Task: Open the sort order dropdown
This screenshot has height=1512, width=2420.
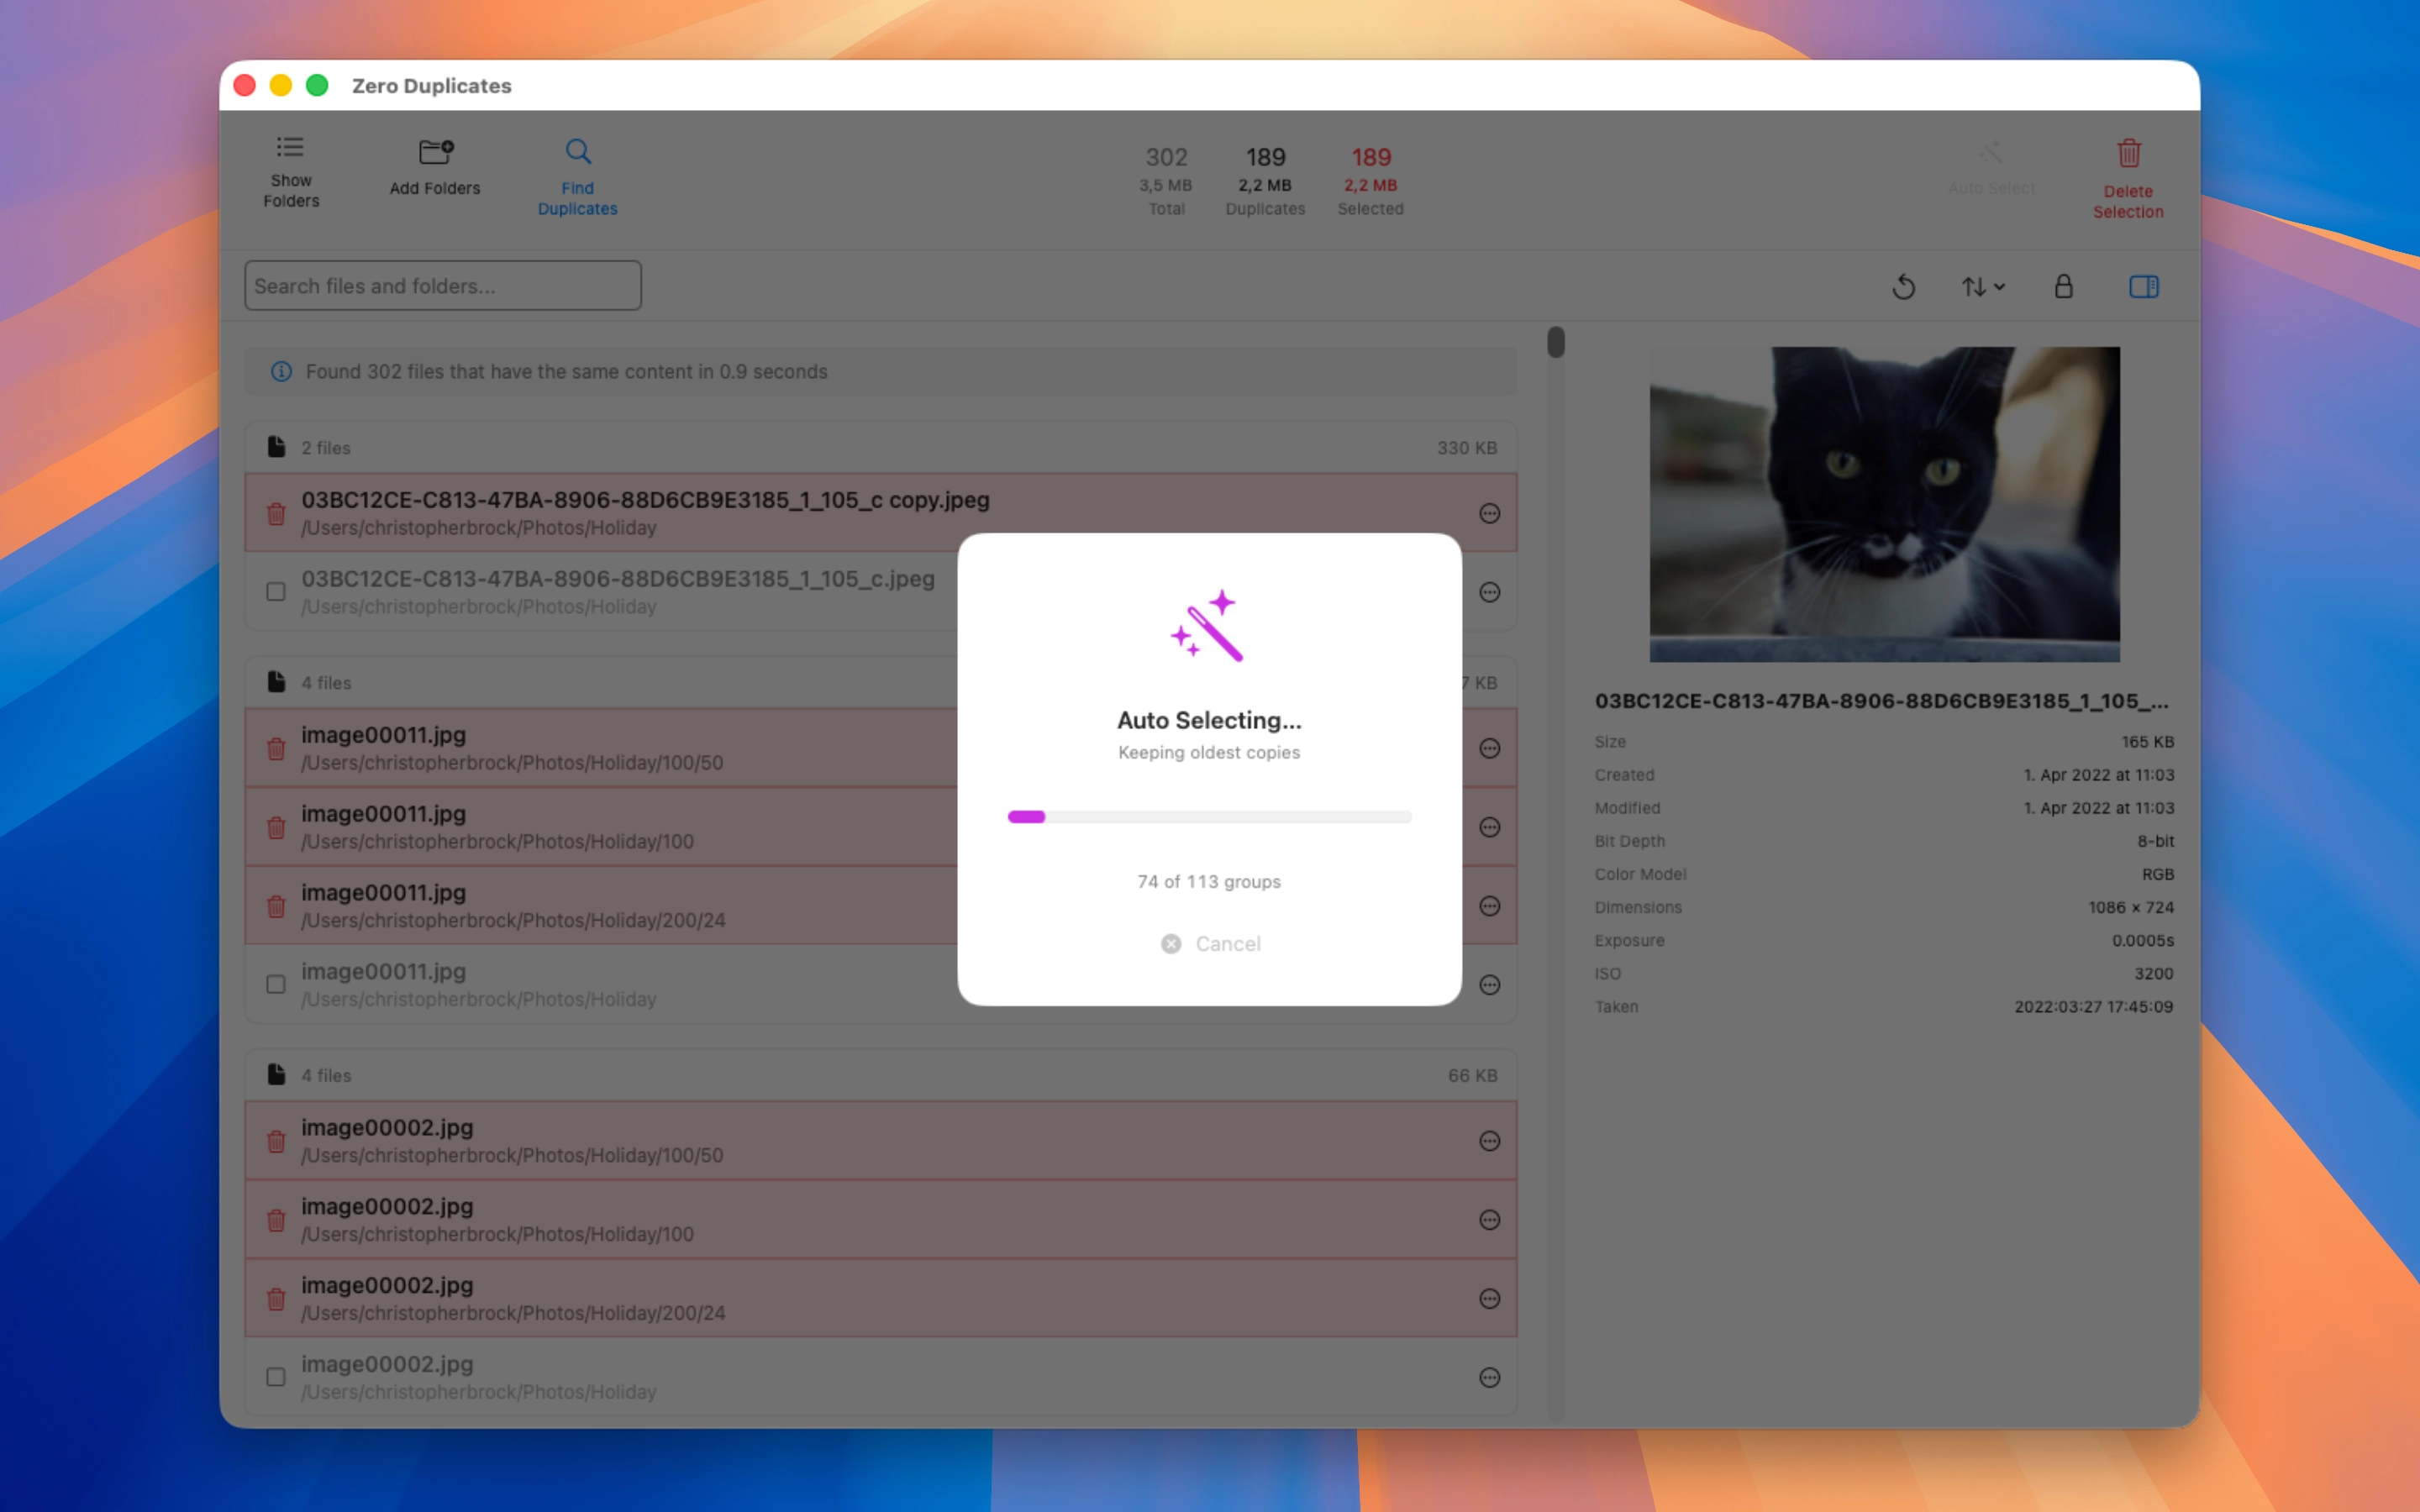Action: (1983, 287)
